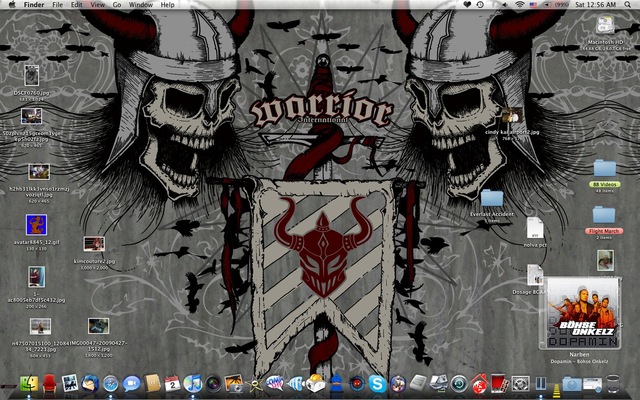Select the IMG00047-20090427-1512.jpg thumbnail
Screen dimensions: 640x400
[98, 326]
